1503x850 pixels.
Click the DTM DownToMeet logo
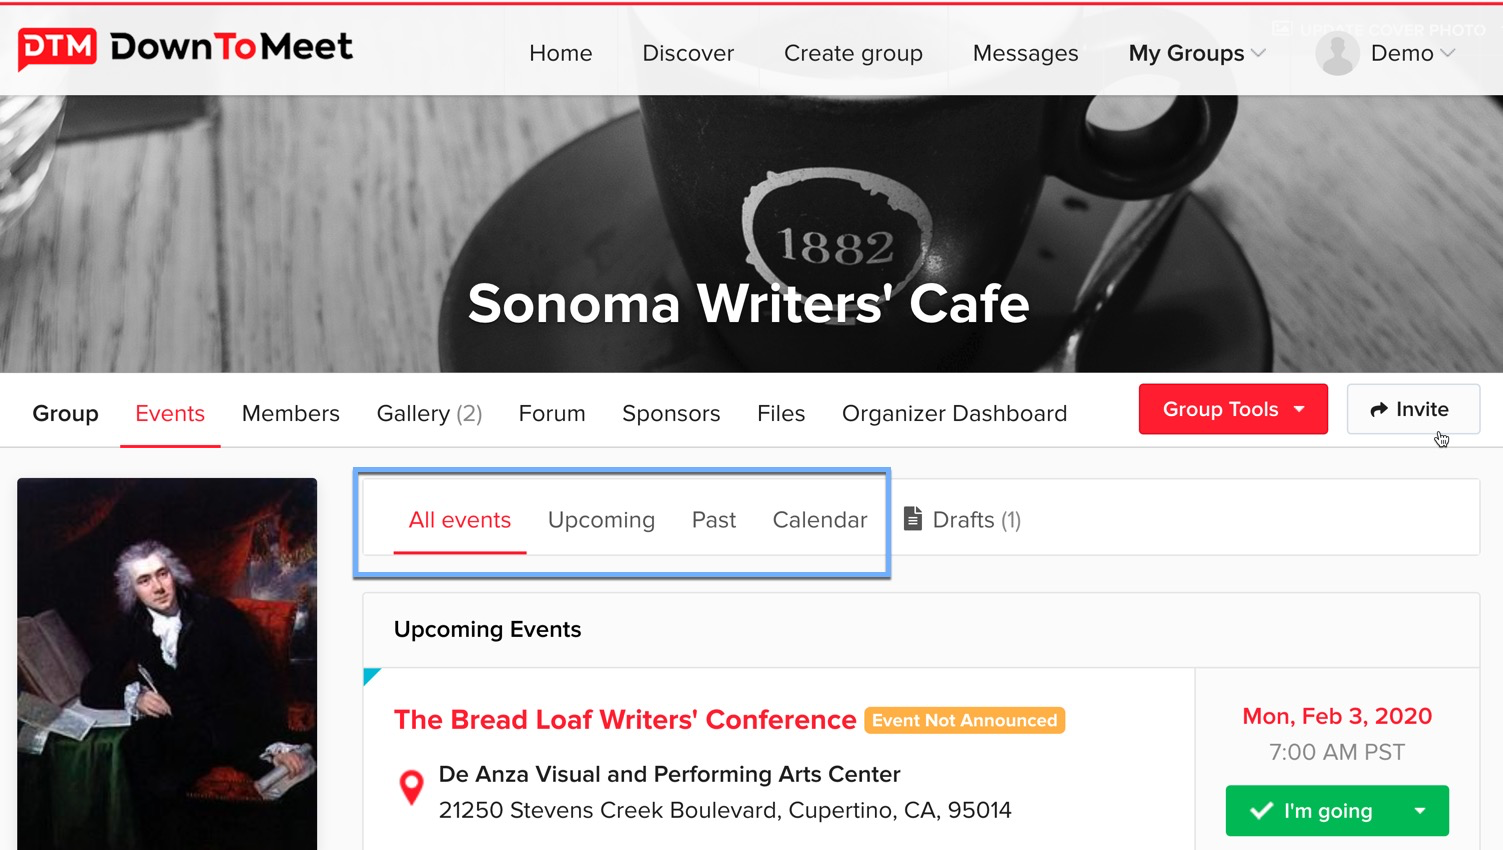(185, 48)
